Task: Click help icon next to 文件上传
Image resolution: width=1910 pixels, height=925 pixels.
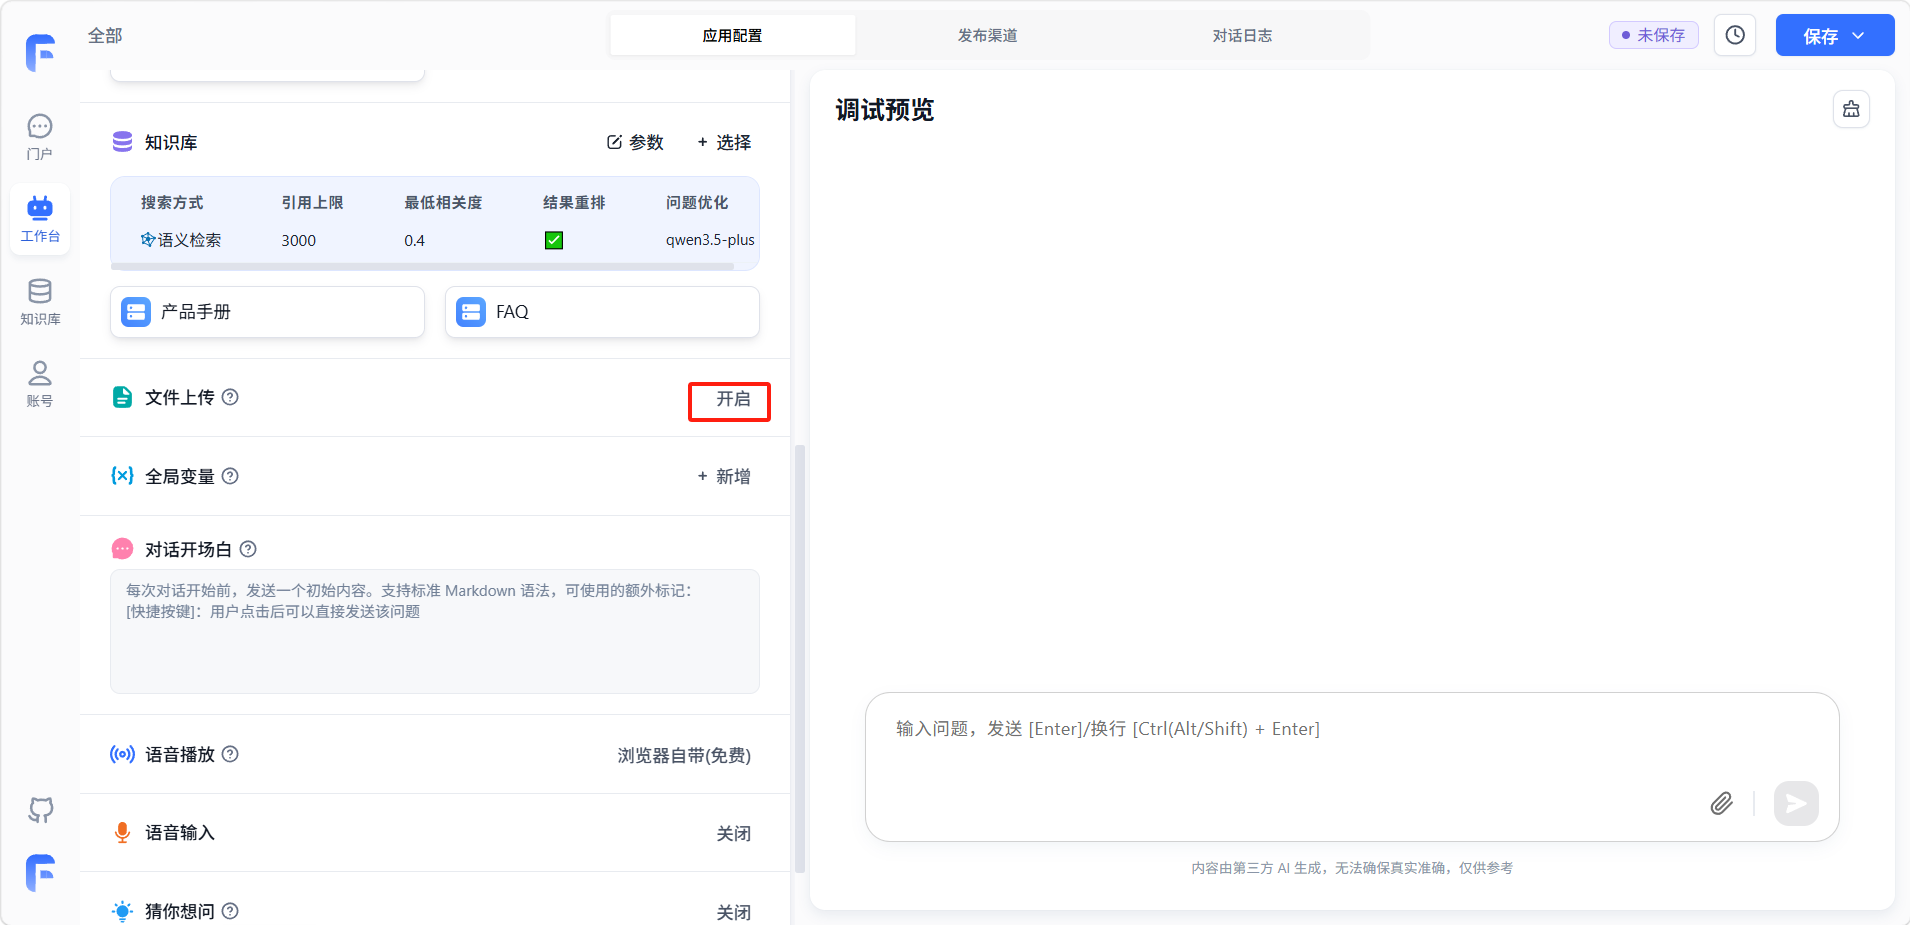Action: click(x=230, y=397)
